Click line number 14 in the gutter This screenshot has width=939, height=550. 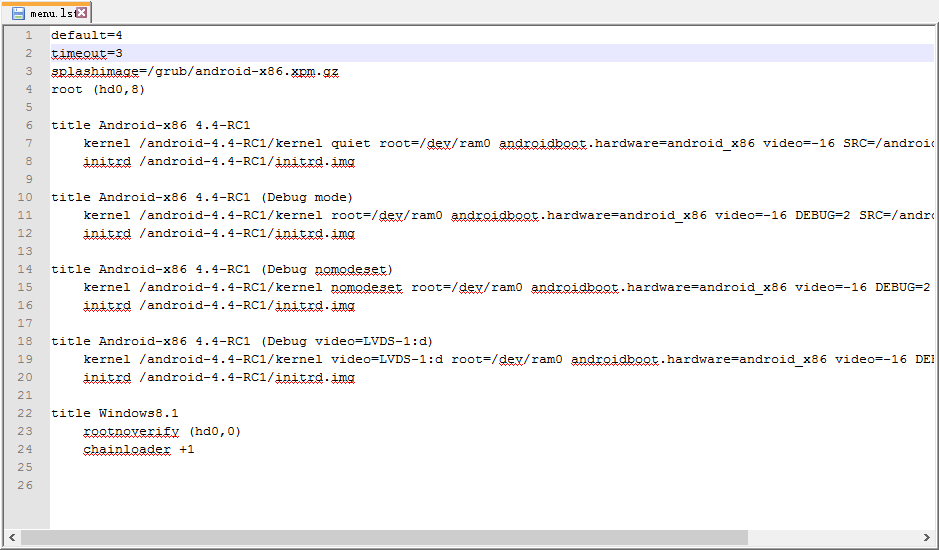point(25,269)
